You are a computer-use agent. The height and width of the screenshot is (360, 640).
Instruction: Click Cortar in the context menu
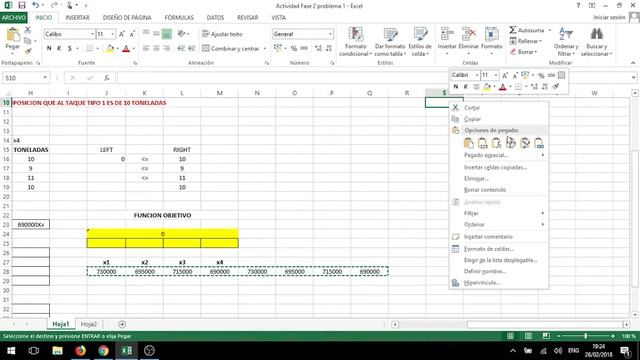click(472, 108)
